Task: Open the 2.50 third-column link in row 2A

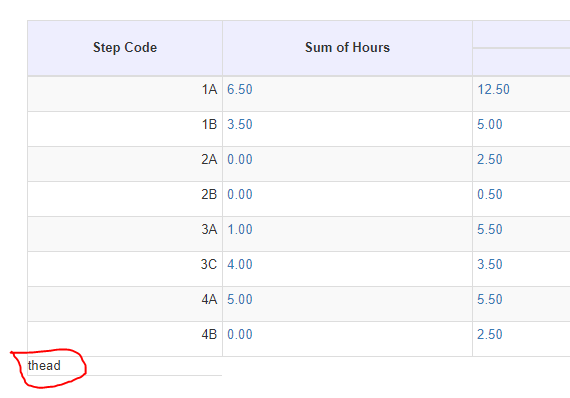Action: tap(490, 159)
